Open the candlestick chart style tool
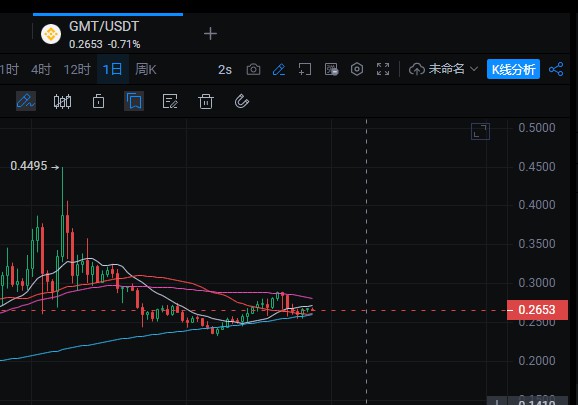The width and height of the screenshot is (578, 405). (62, 101)
